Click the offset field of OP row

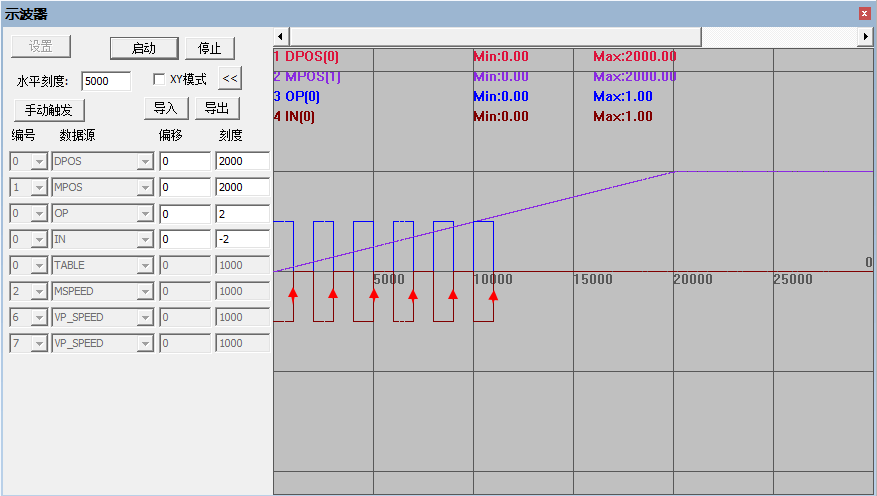(185, 214)
